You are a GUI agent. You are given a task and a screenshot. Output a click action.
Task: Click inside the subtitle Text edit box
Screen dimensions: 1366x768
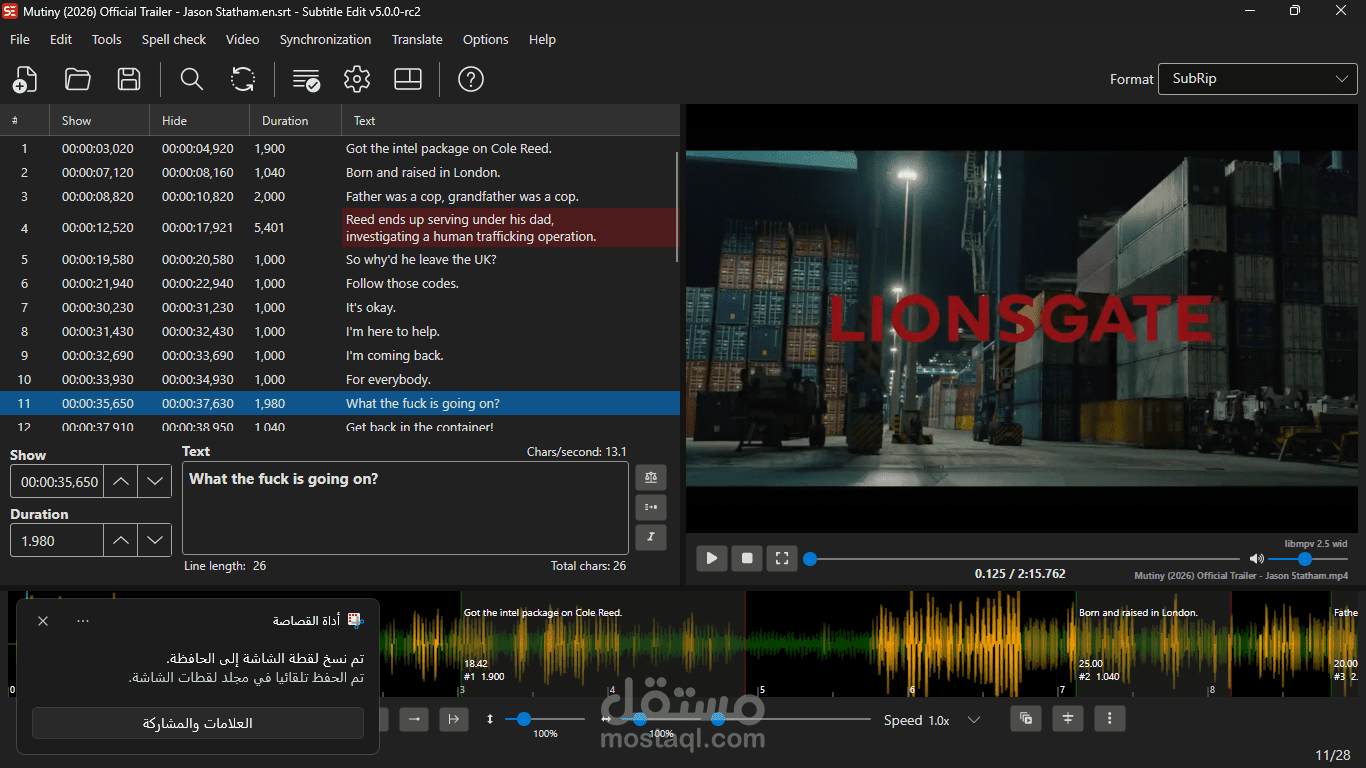[405, 508]
